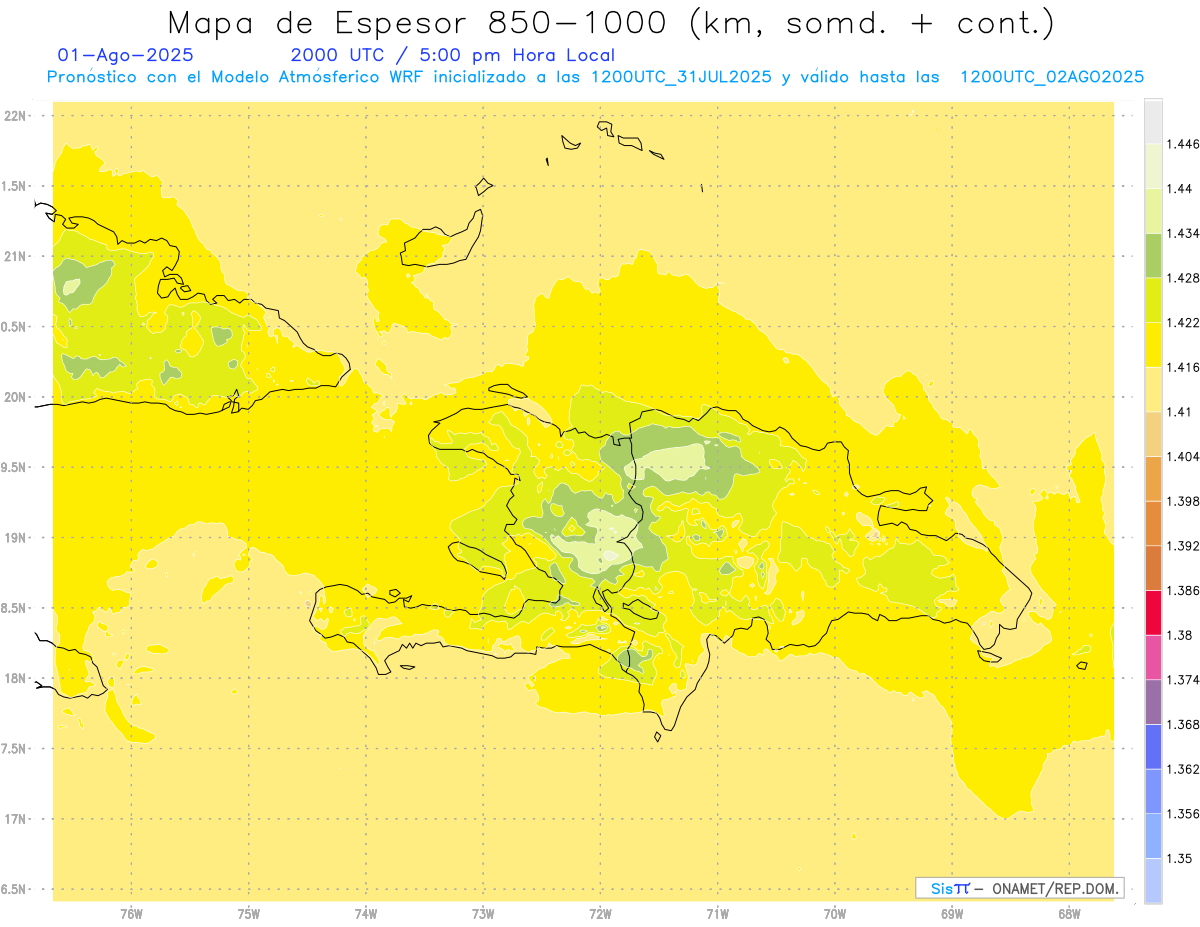The width and height of the screenshot is (1200, 927).
Task: Click the "72W" longitude axis label
Action: coord(600,913)
